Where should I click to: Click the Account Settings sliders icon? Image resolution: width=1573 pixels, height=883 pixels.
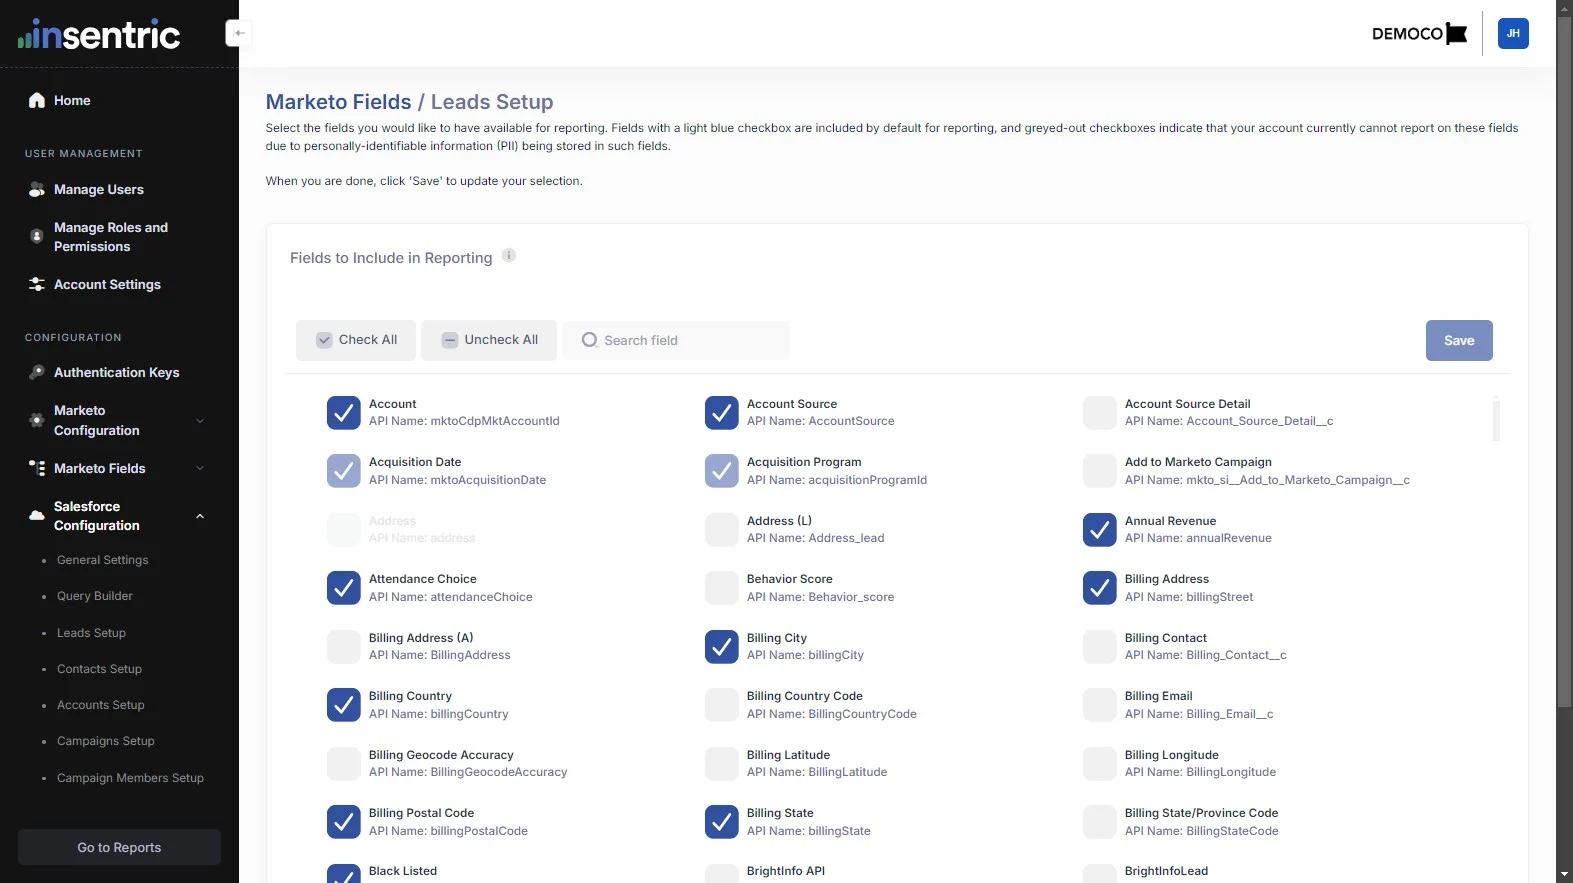pos(37,284)
